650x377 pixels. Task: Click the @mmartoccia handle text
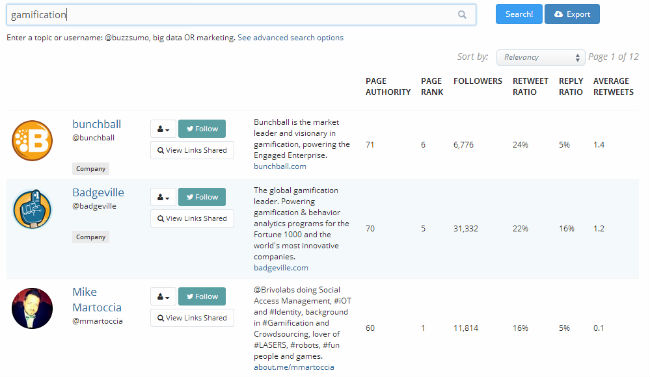click(x=97, y=321)
